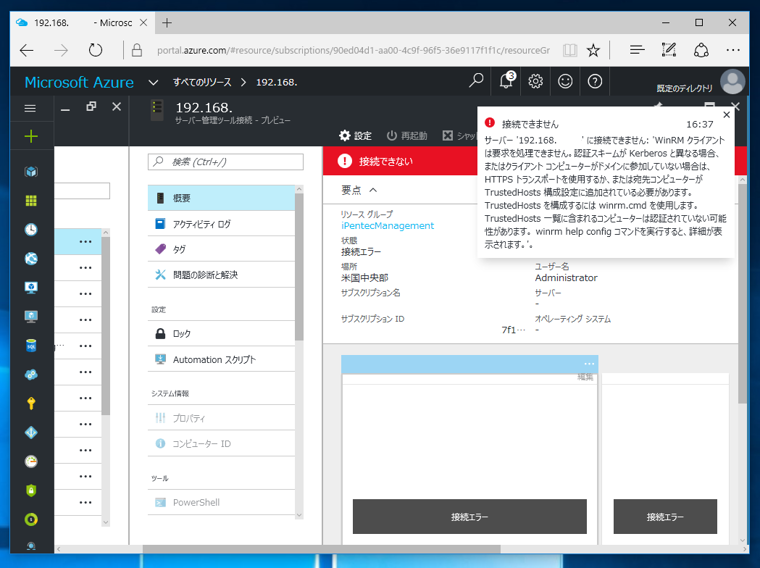
Task: Expand Microsoft Azure header dropdown chevron
Action: (x=153, y=82)
